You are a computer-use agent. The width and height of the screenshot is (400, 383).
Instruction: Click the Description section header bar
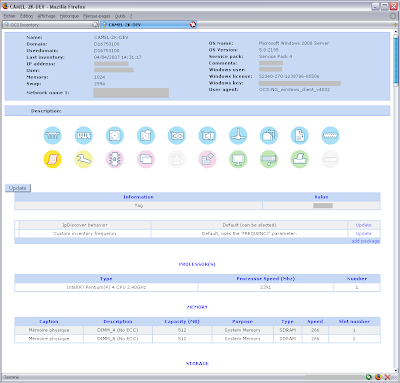point(197,111)
